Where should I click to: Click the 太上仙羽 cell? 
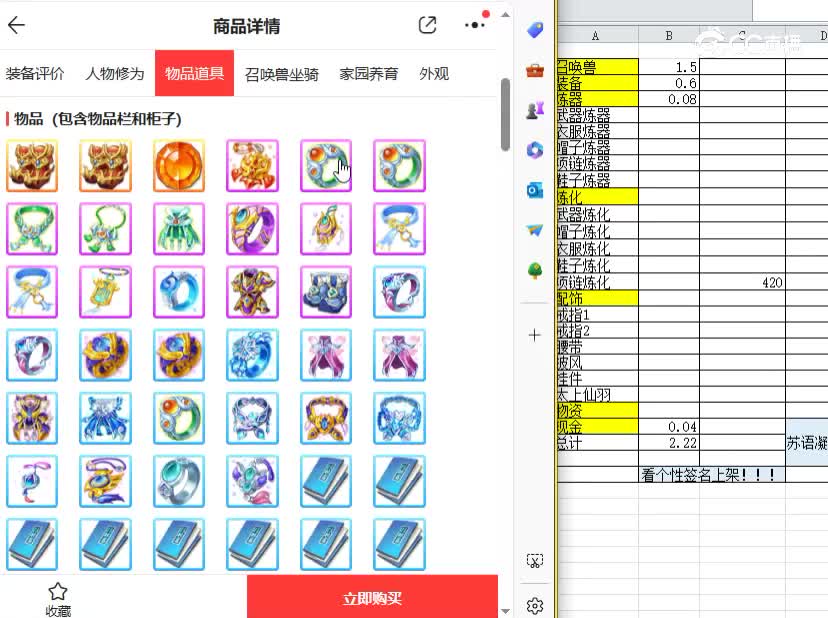click(x=598, y=395)
